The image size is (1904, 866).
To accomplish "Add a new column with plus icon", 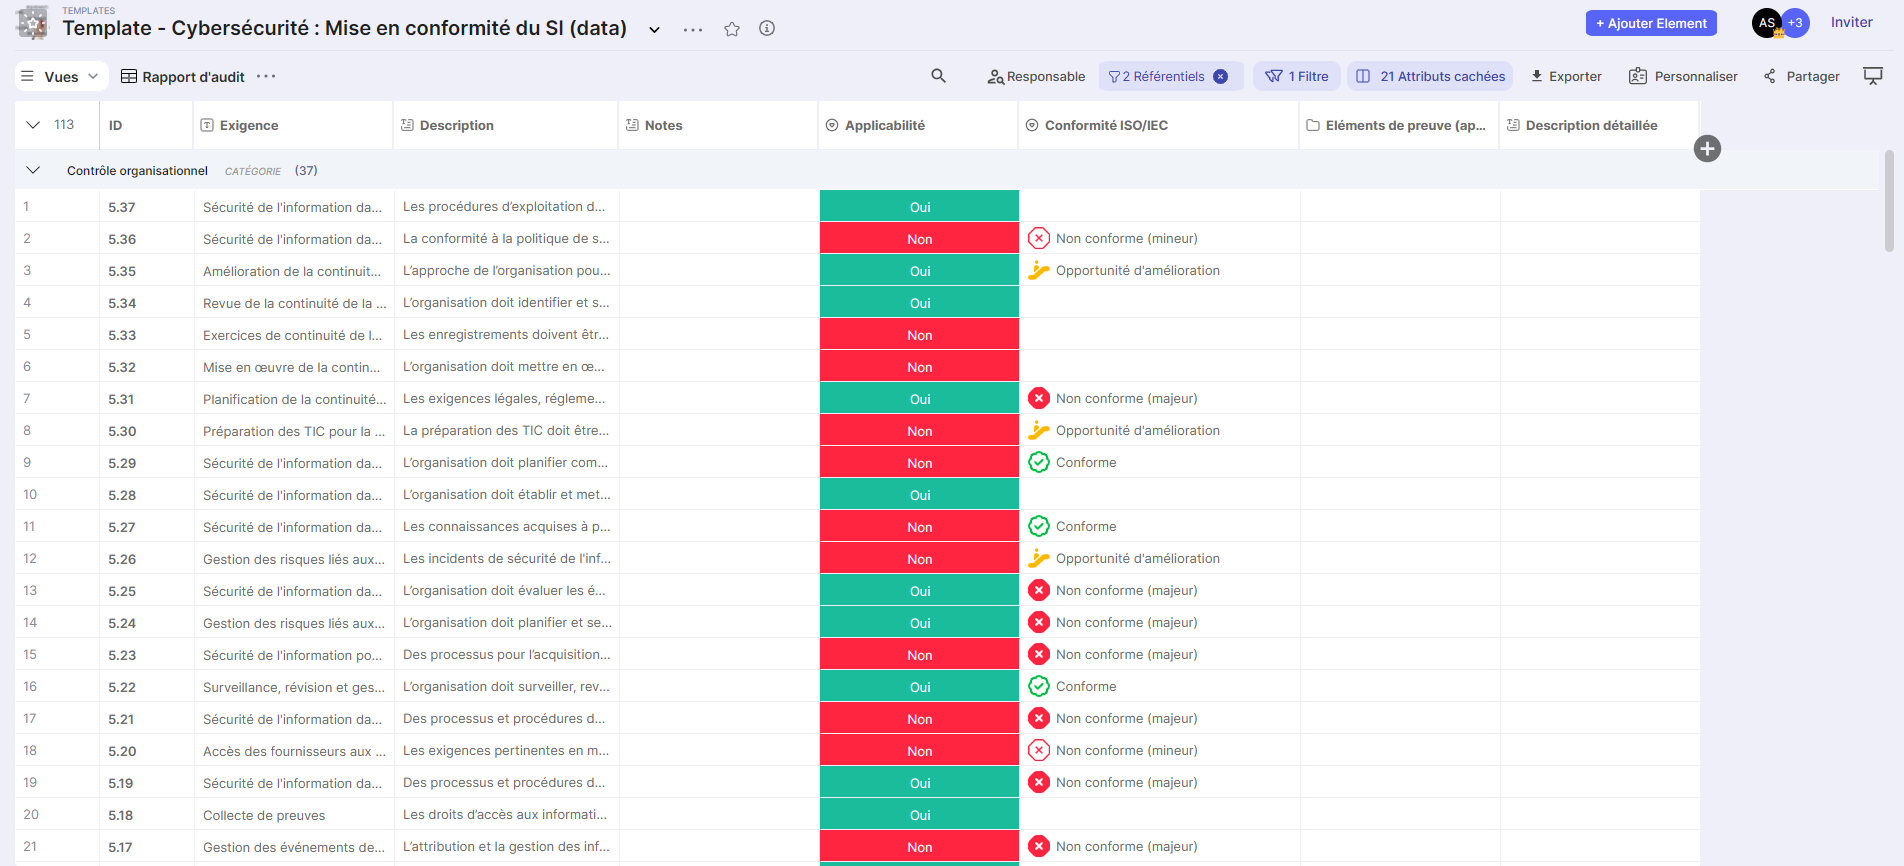I will [1707, 149].
